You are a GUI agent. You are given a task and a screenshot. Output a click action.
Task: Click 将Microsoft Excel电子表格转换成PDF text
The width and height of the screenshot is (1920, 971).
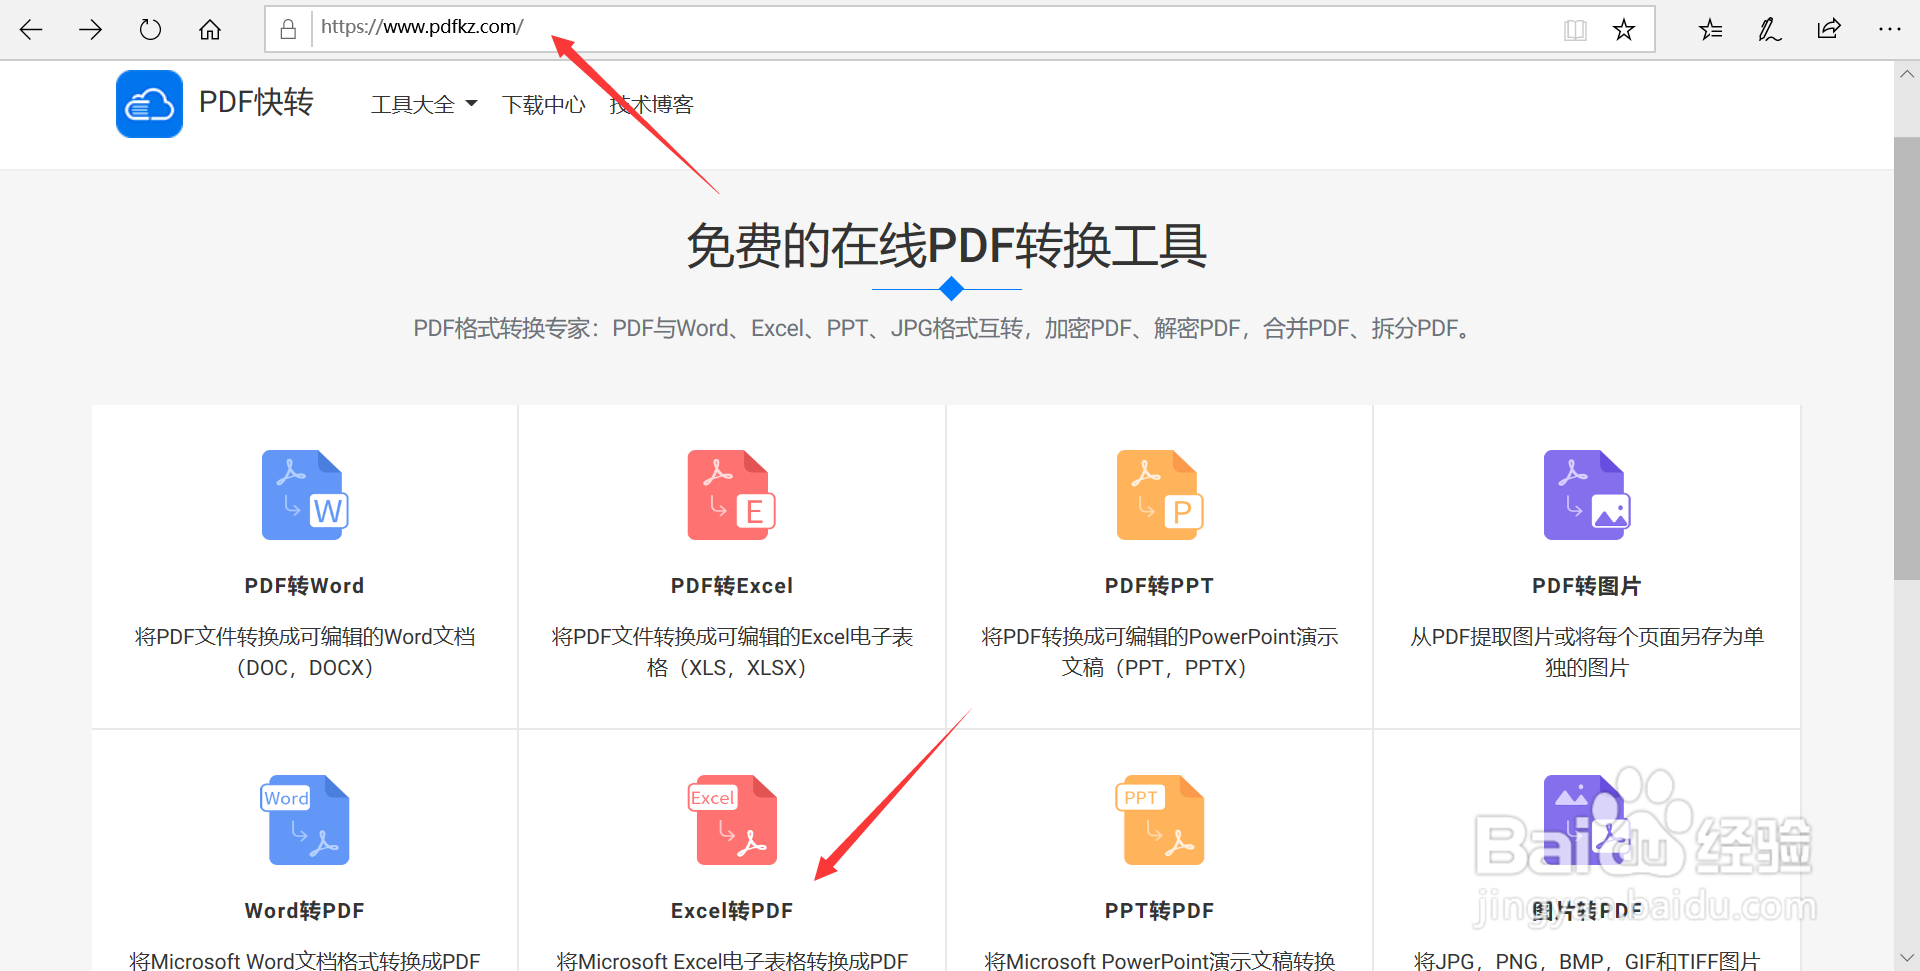pyautogui.click(x=732, y=961)
